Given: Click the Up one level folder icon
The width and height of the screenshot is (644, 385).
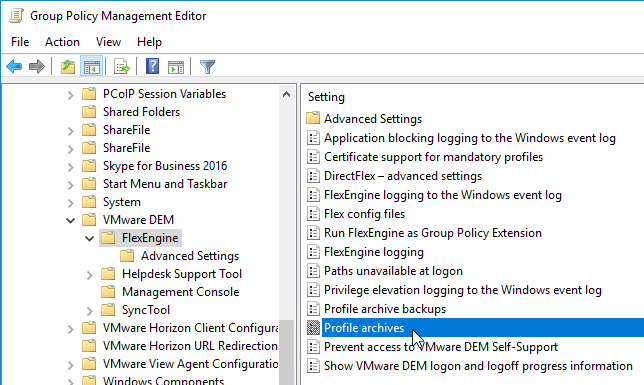Looking at the screenshot, I should 68,66.
